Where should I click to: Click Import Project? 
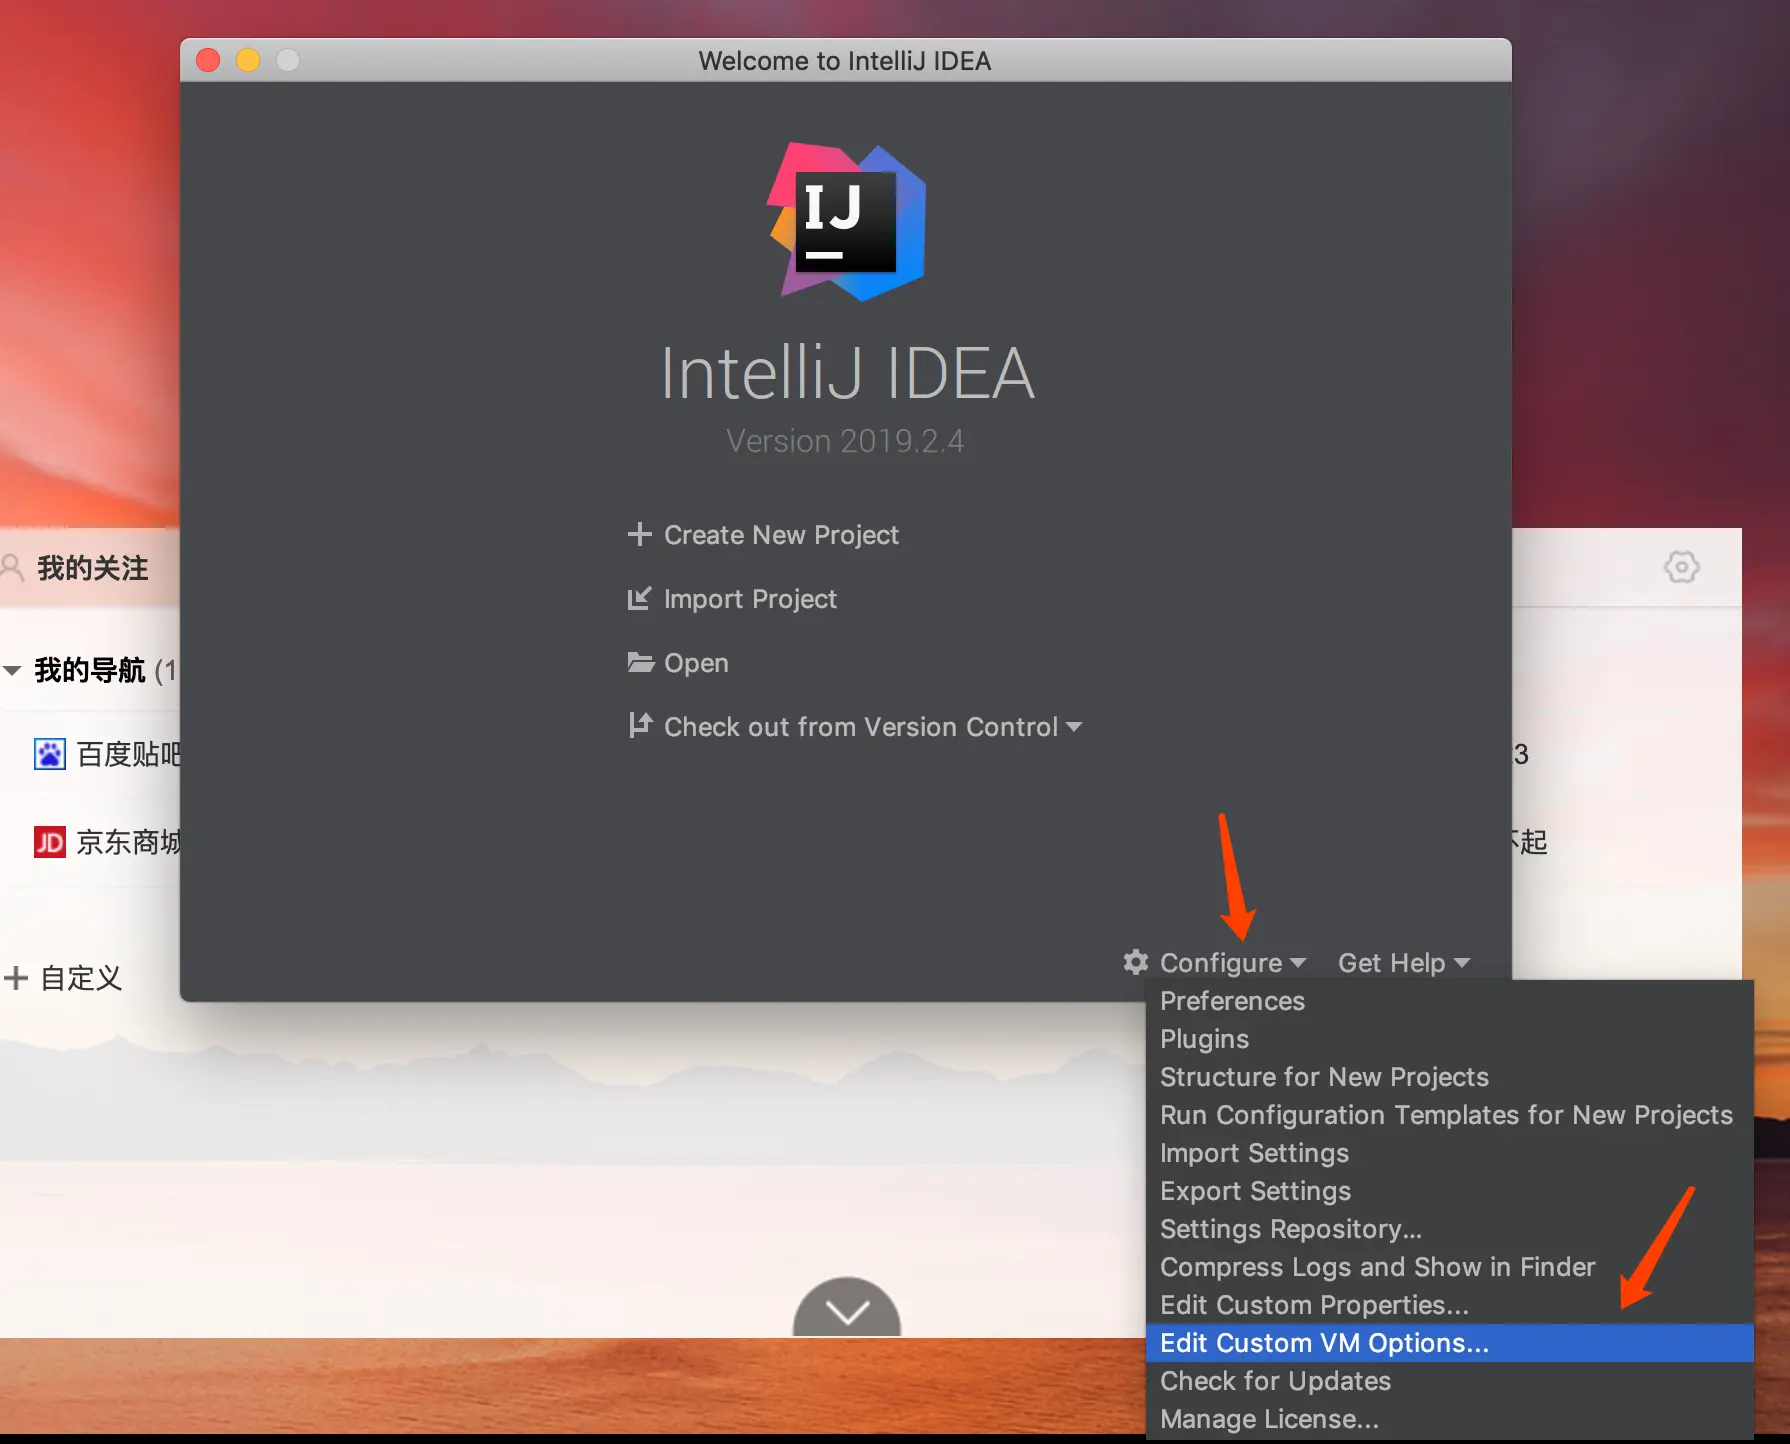[750, 599]
